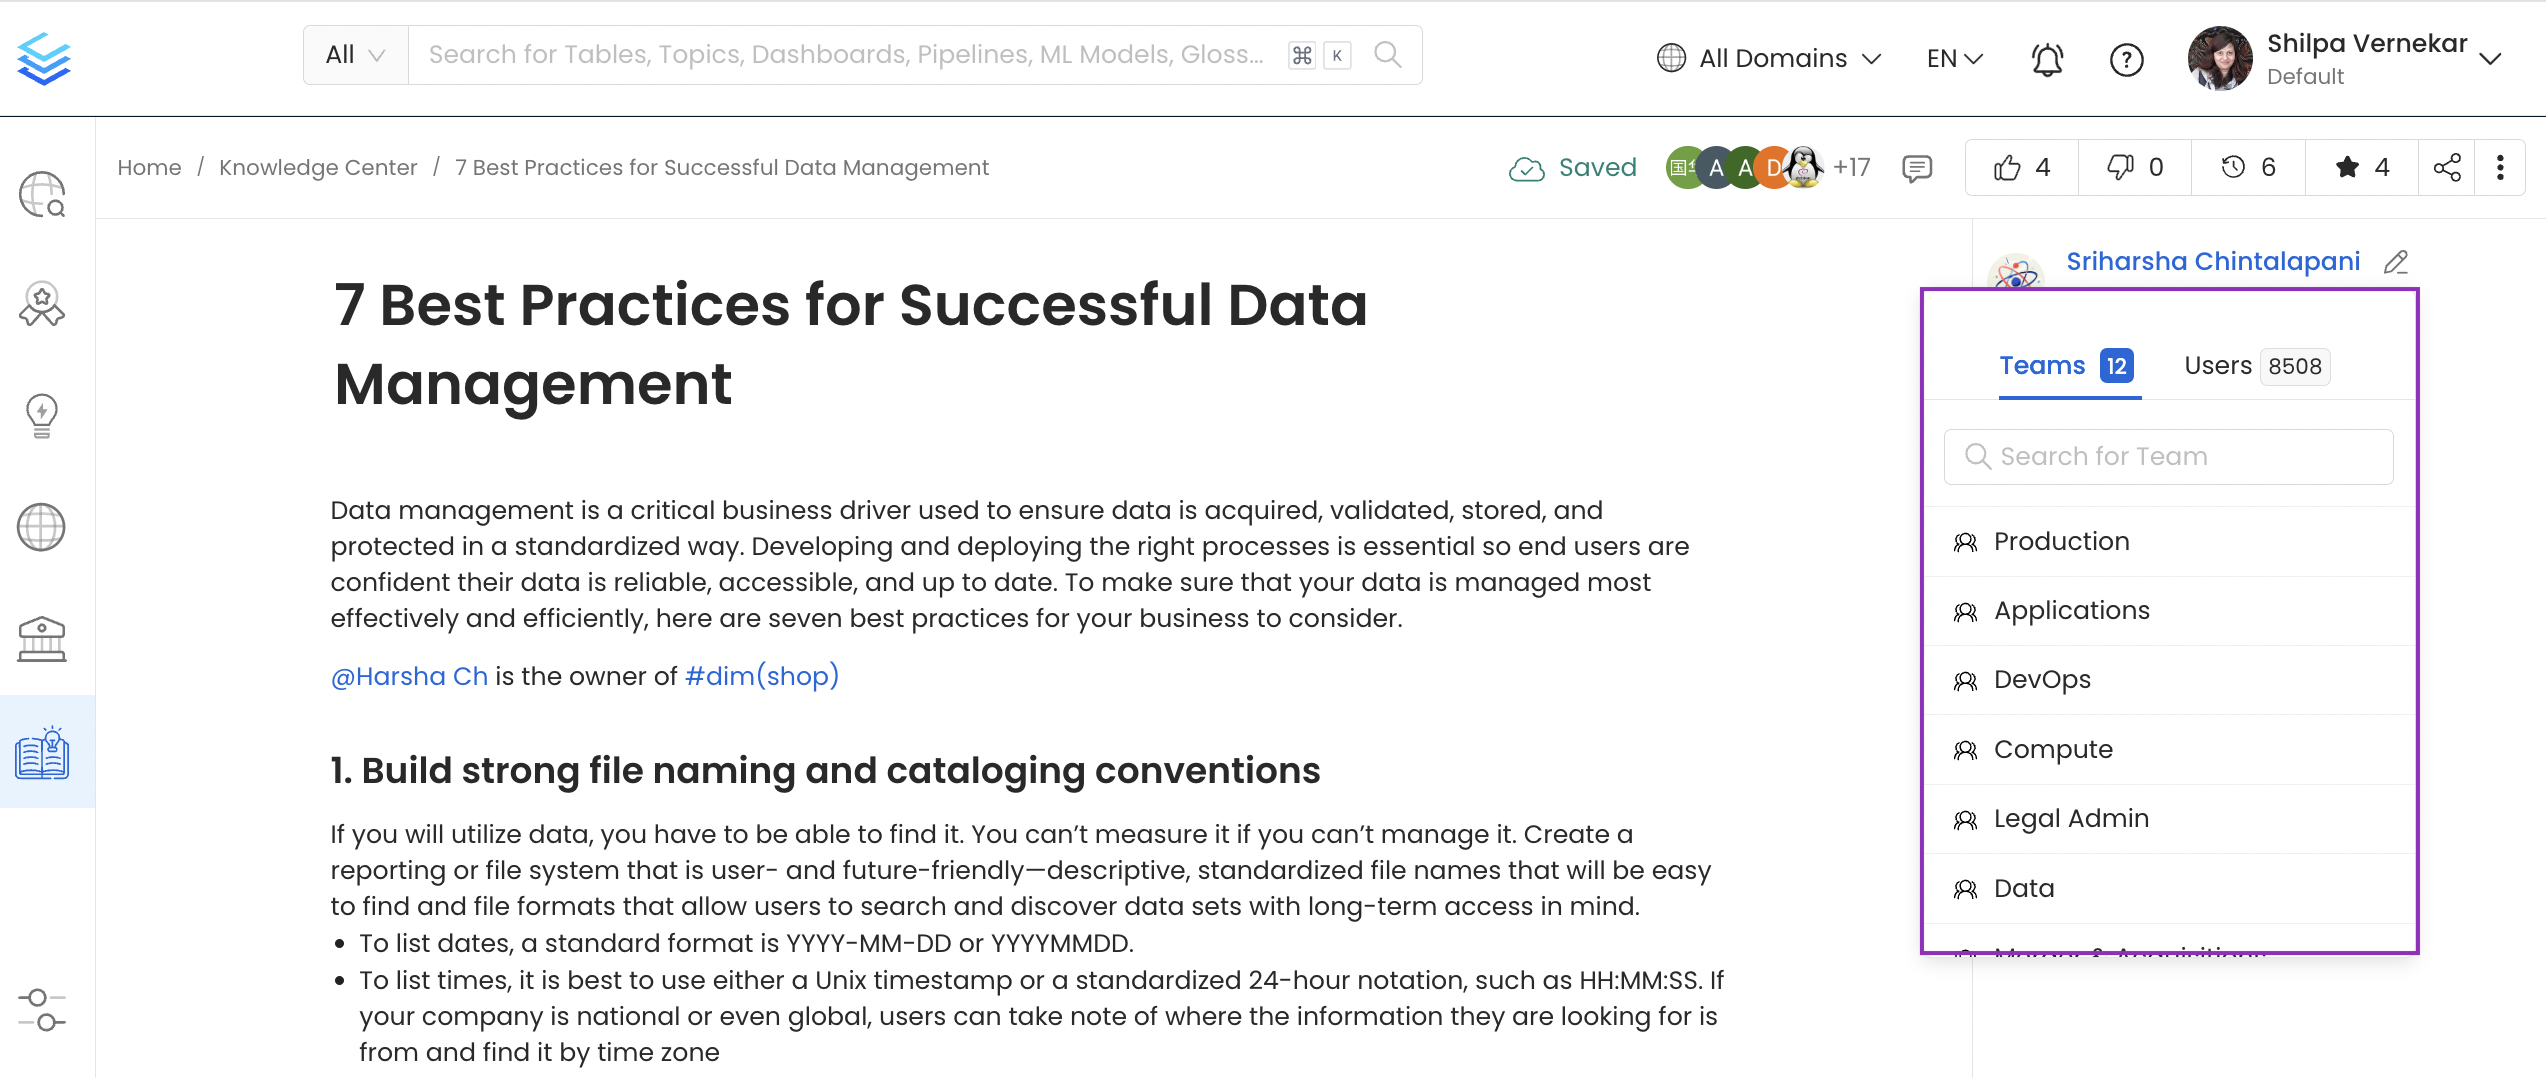Open the help question mark icon
Screen dimensions: 2546x1078
click(2126, 60)
